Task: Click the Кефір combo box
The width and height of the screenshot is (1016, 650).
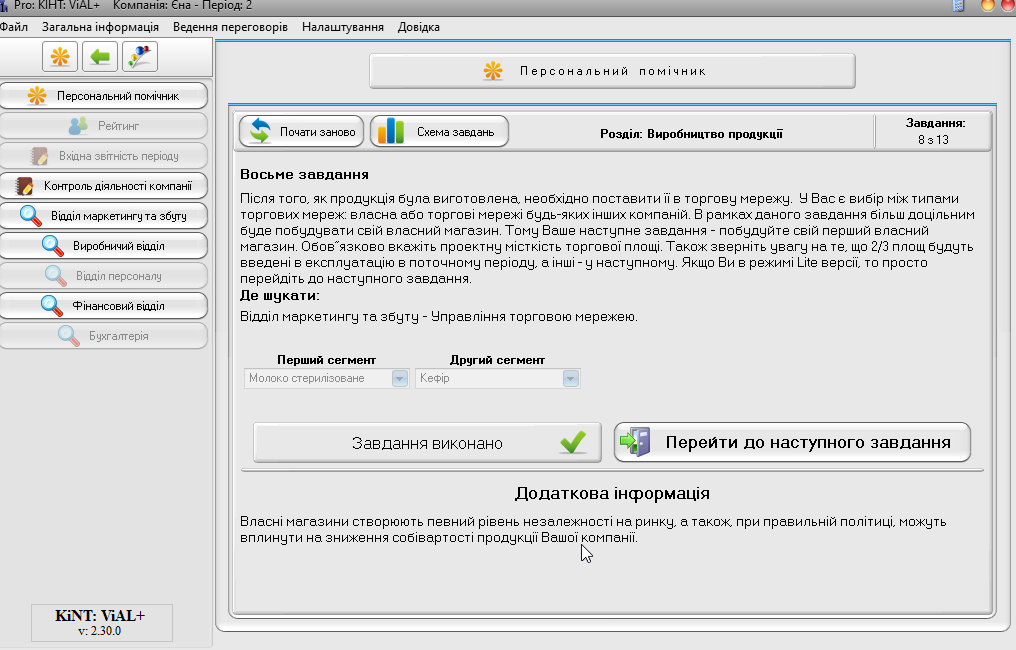Action: [497, 378]
